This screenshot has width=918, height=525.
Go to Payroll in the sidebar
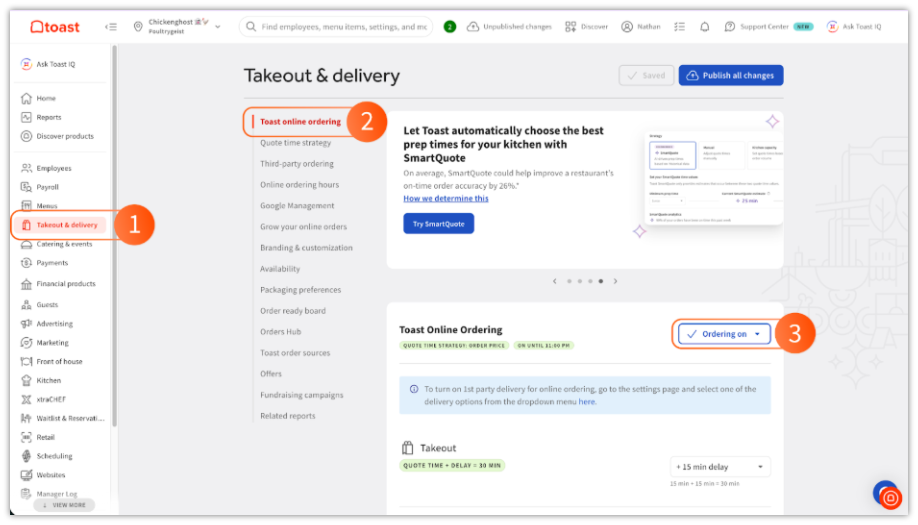point(47,187)
